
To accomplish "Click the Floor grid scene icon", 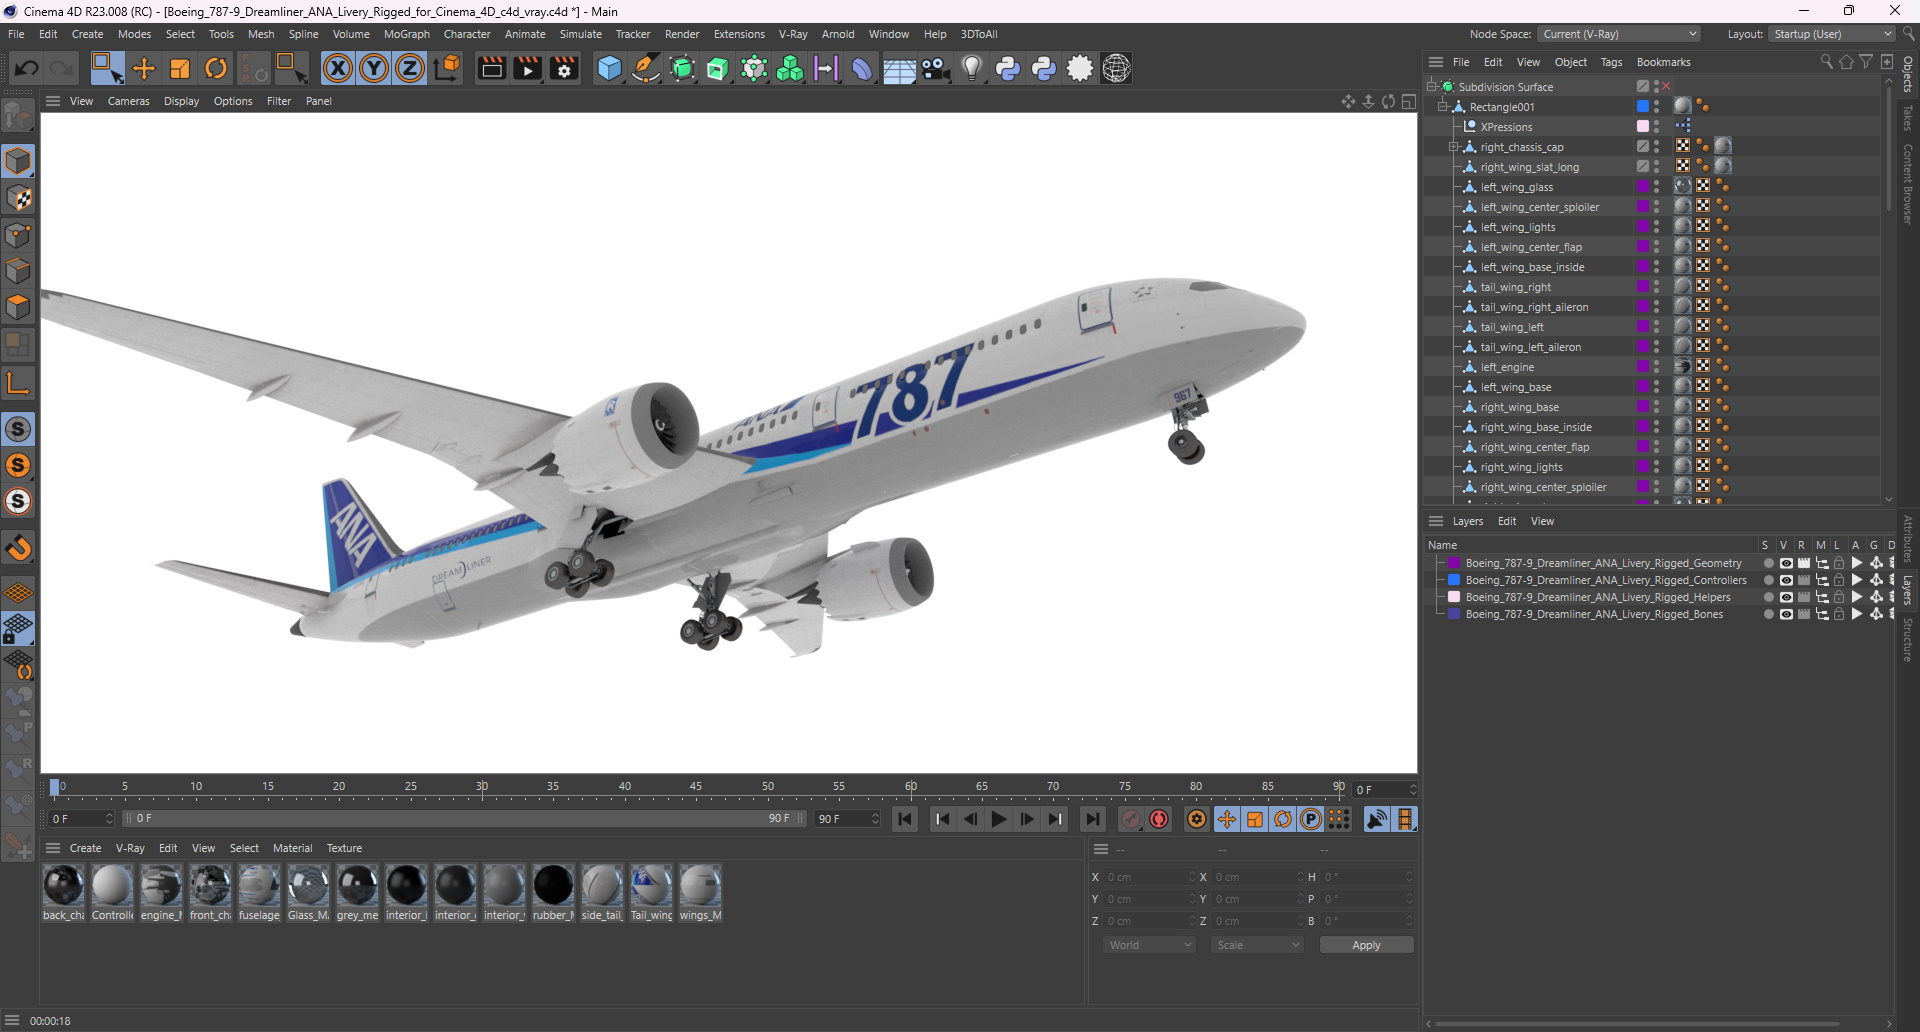I will (899, 69).
